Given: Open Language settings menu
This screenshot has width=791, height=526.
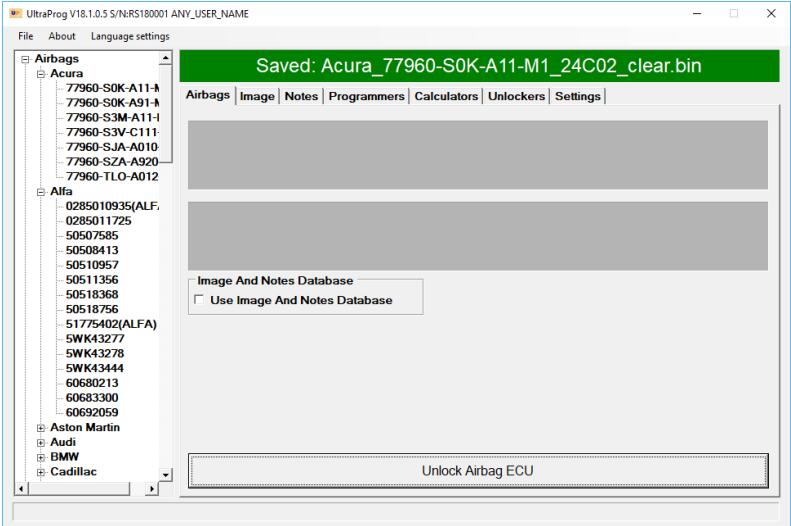Looking at the screenshot, I should coord(130,36).
